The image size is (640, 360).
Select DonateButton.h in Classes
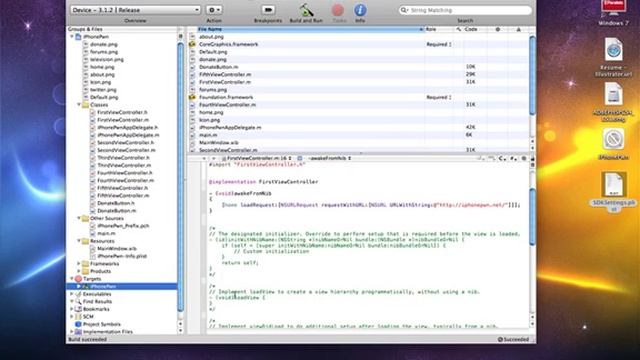(x=116, y=203)
